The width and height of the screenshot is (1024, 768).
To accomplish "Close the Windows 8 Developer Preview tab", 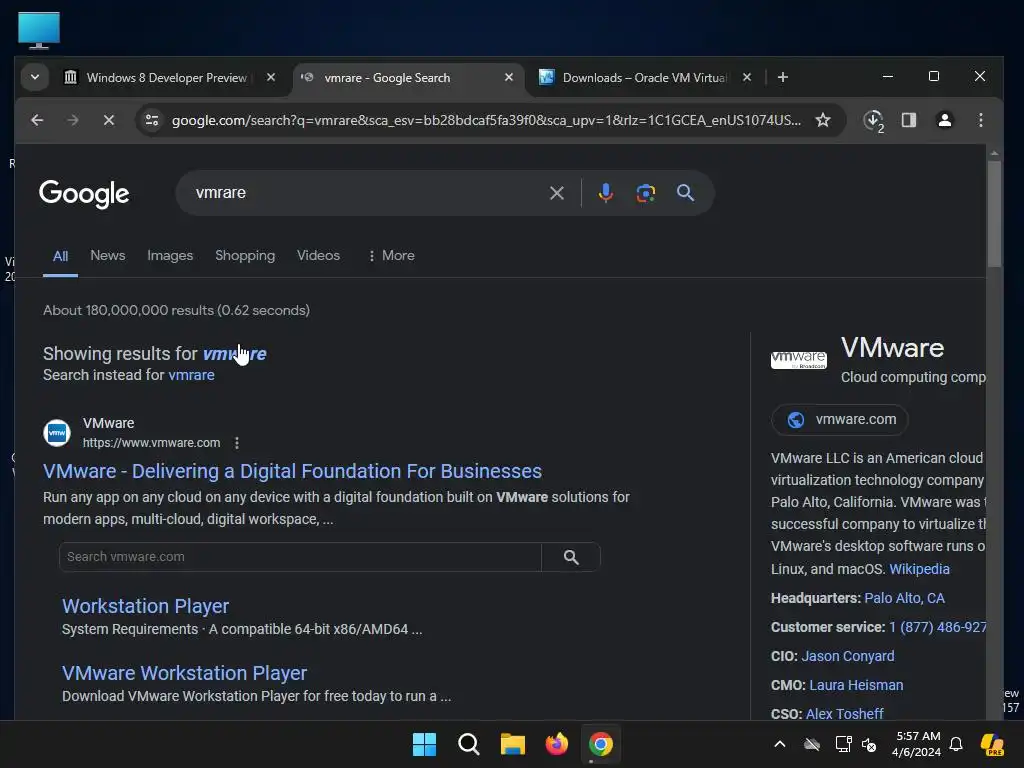I will coord(271,77).
